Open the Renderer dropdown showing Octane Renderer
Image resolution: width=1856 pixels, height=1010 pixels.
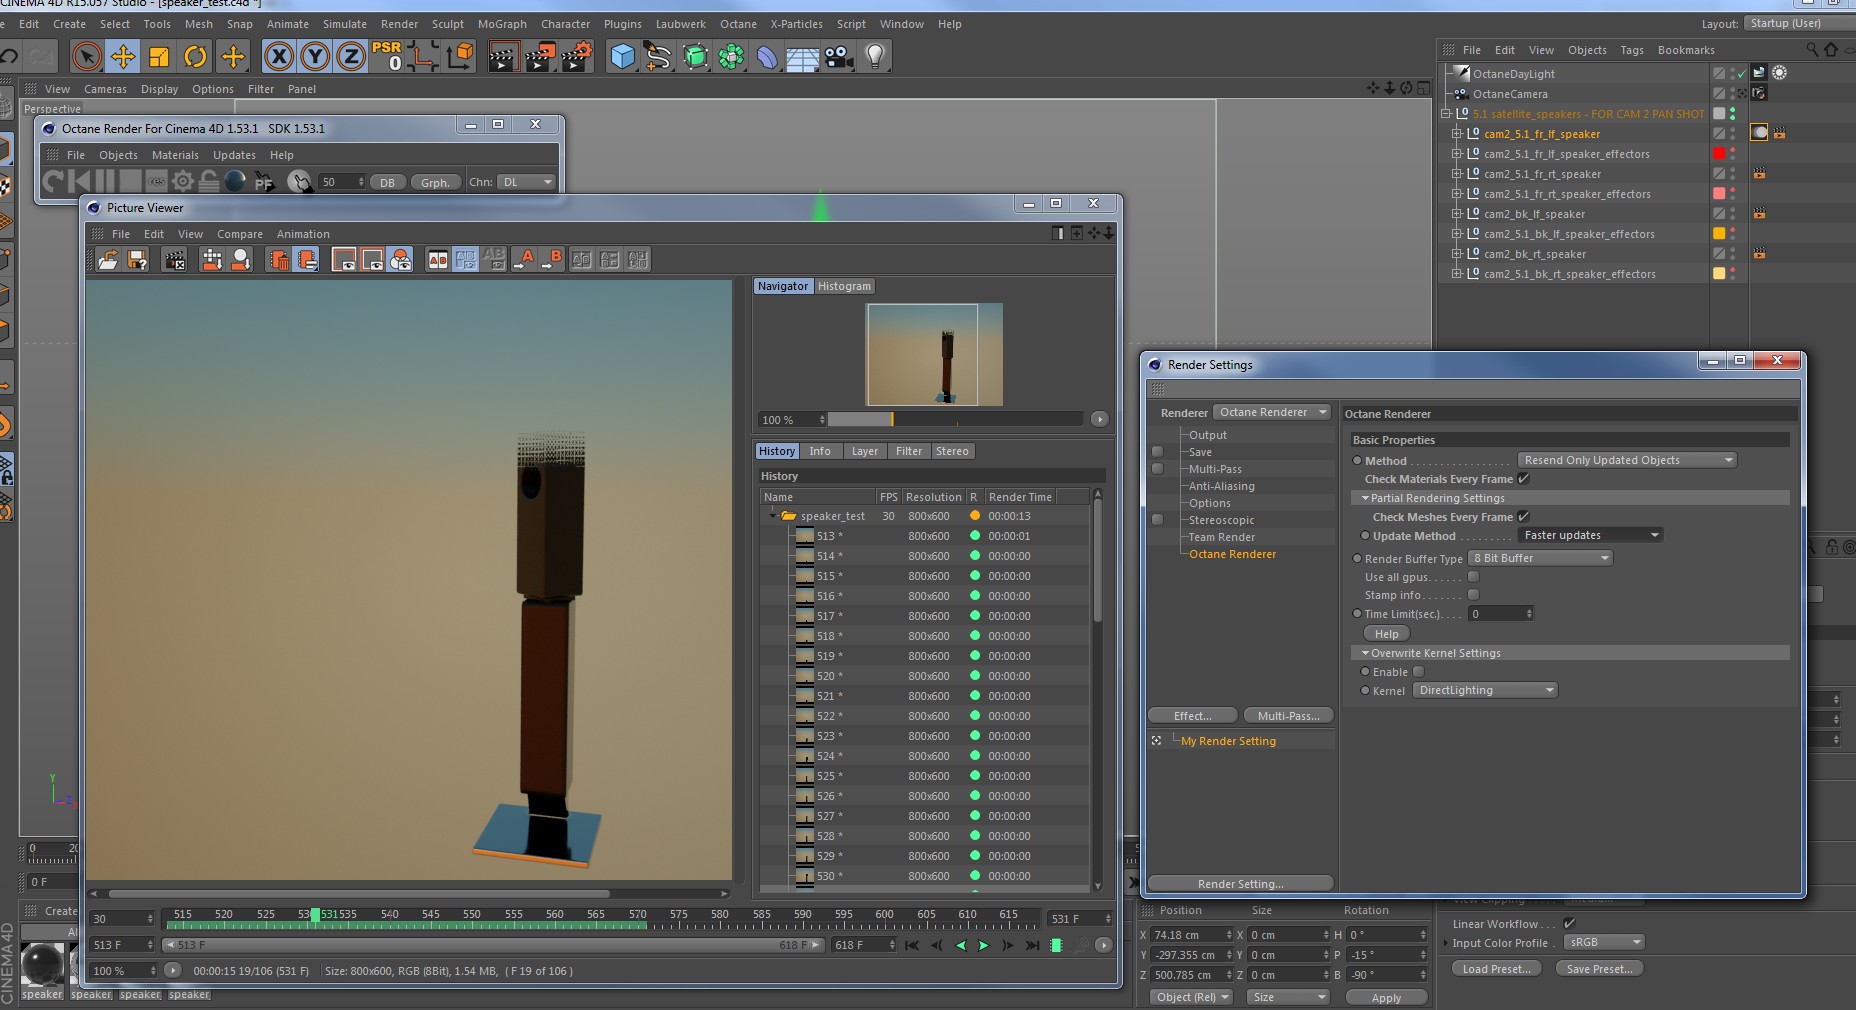click(1272, 412)
